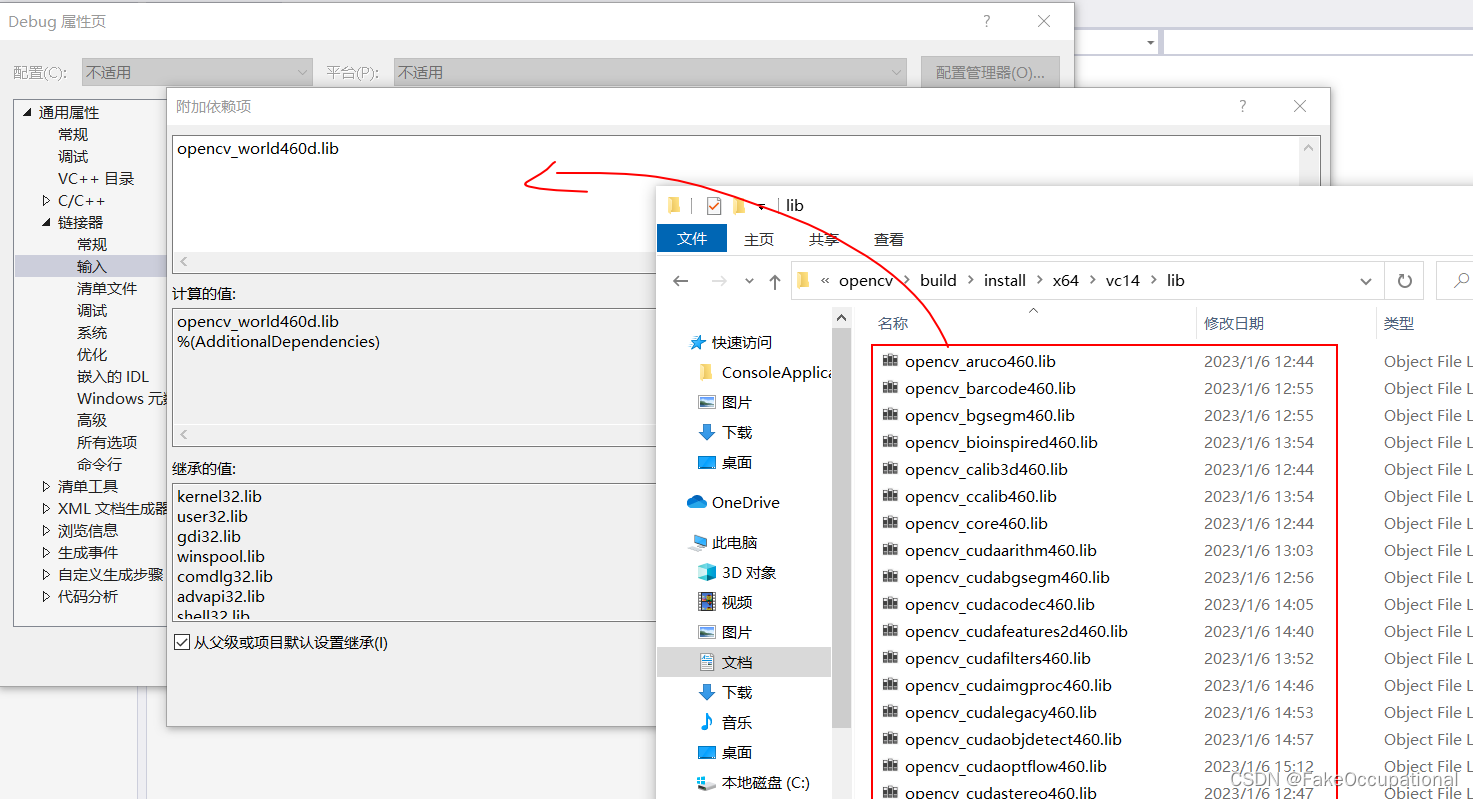Open the address bar history dropdown

pos(1366,281)
